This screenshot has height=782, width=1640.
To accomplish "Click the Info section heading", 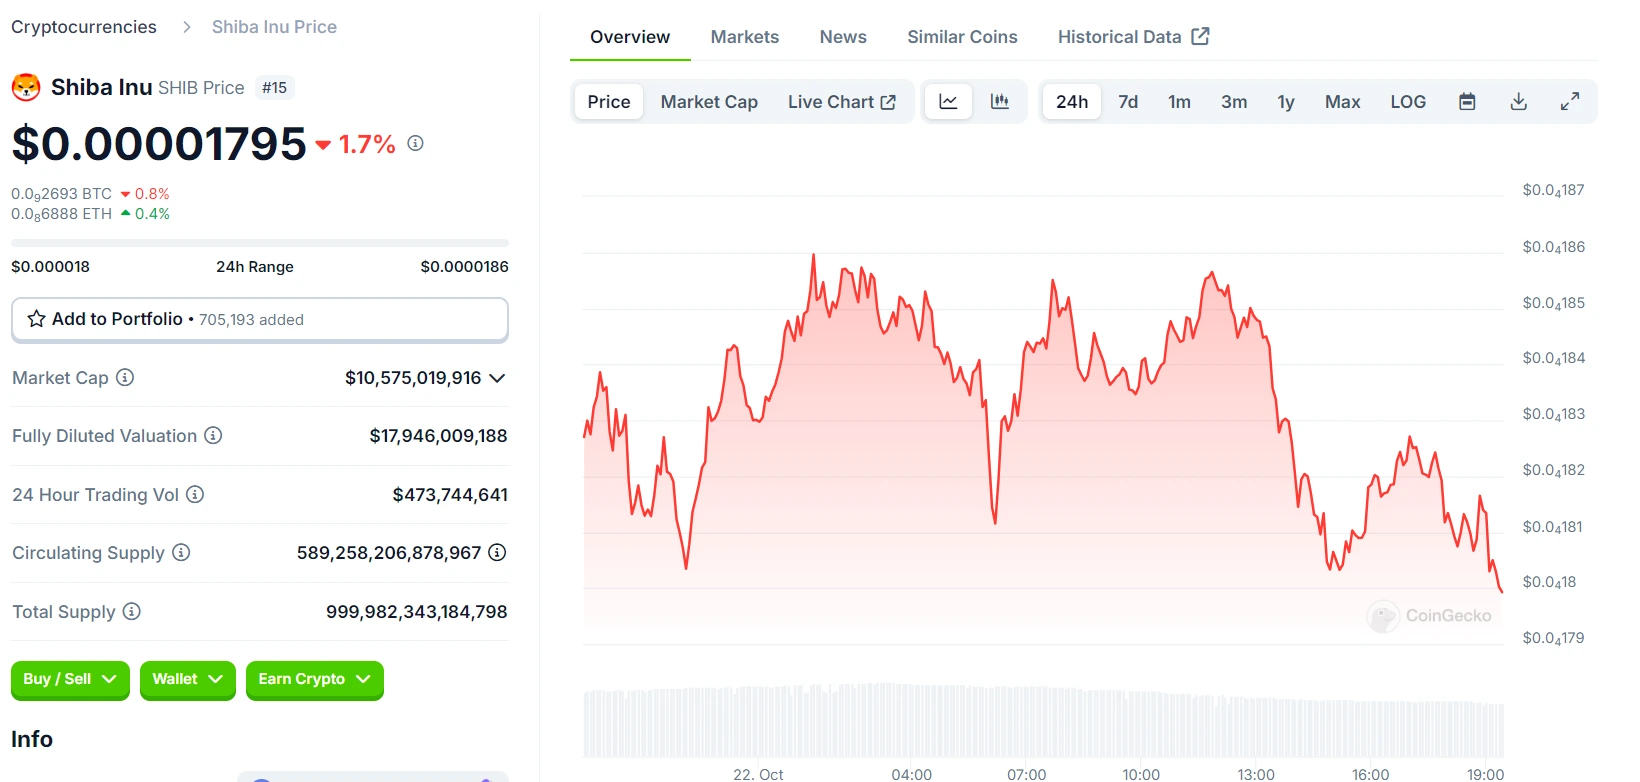I will 32,739.
